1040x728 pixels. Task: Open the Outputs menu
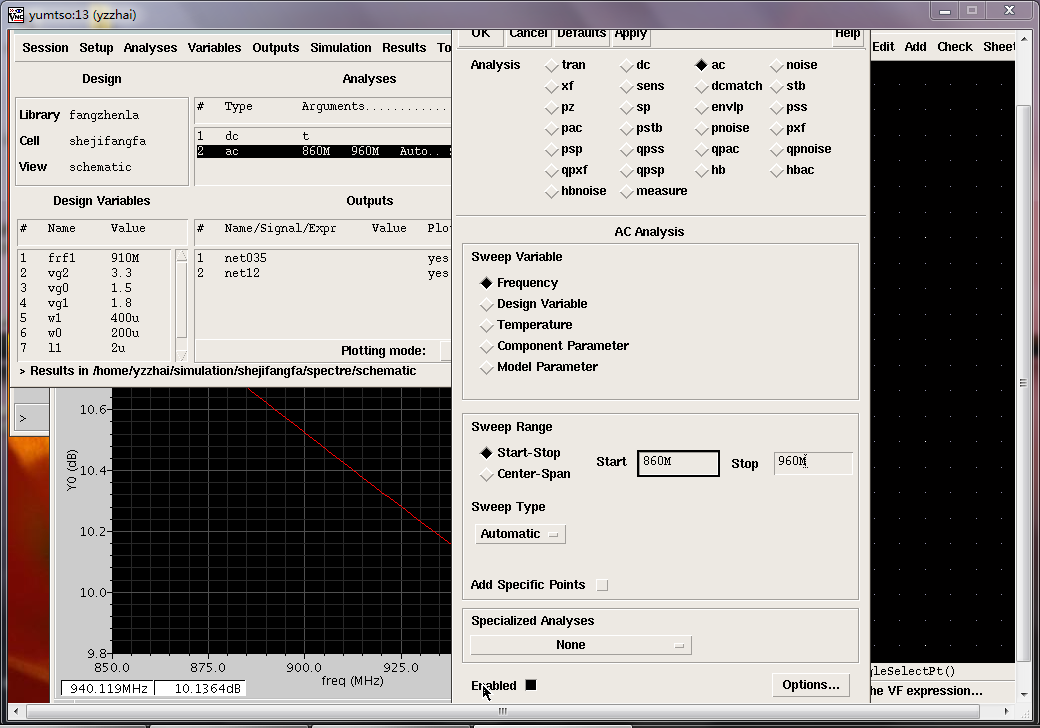point(275,48)
